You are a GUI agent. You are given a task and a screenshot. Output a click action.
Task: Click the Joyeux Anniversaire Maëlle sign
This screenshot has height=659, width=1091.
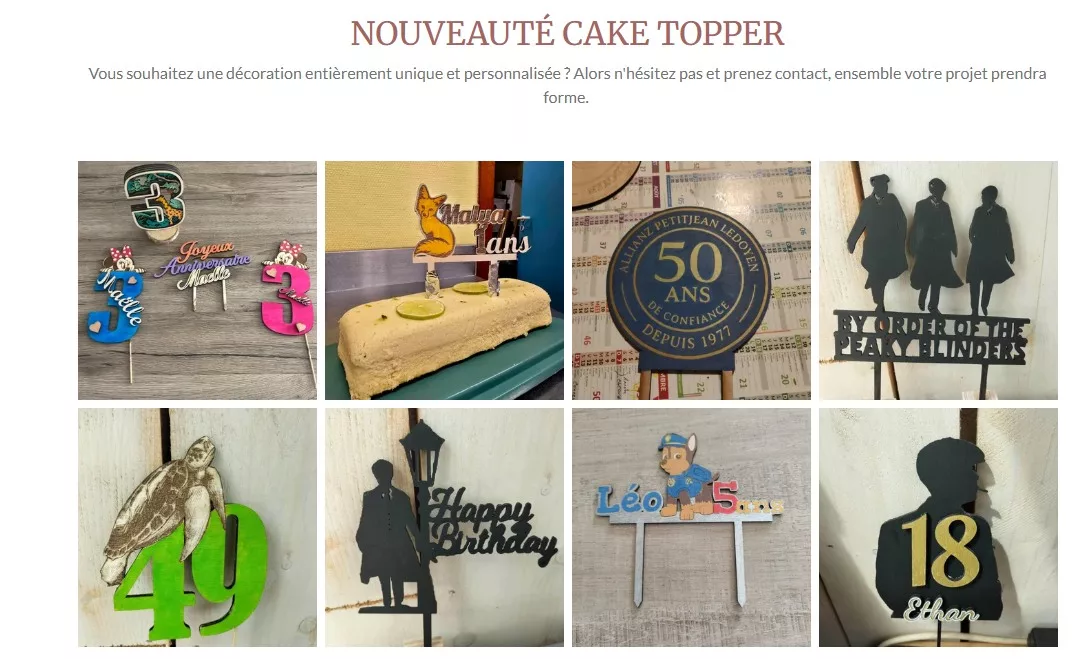pyautogui.click(x=202, y=266)
